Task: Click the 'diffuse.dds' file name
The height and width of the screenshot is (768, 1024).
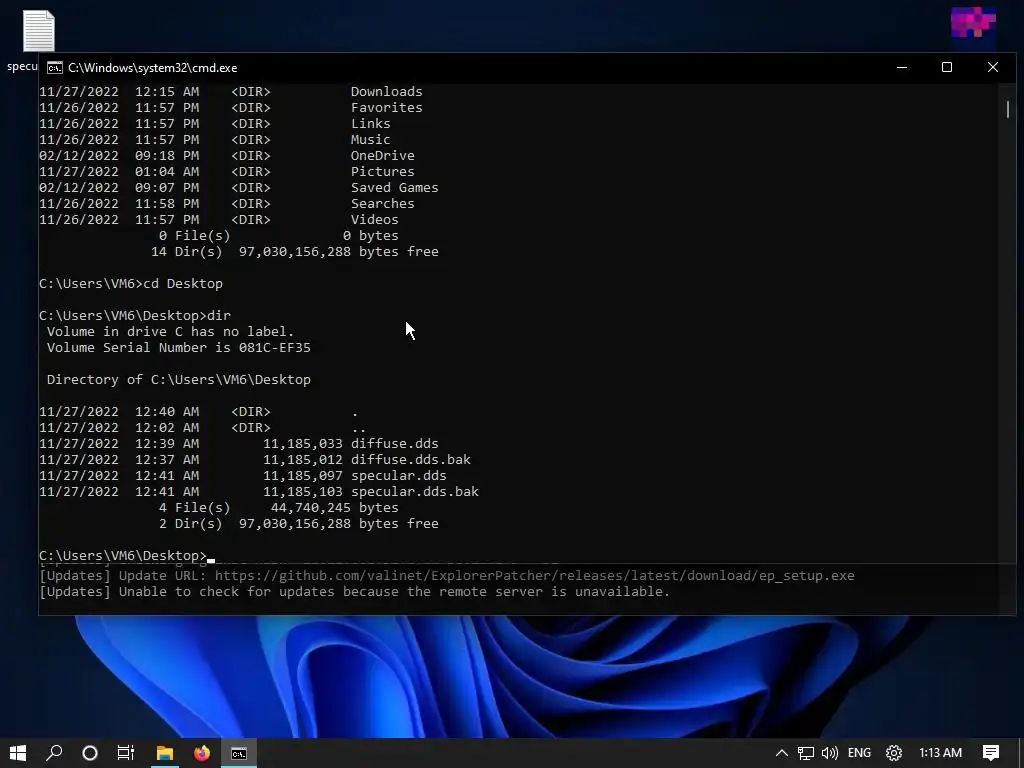Action: tap(394, 443)
